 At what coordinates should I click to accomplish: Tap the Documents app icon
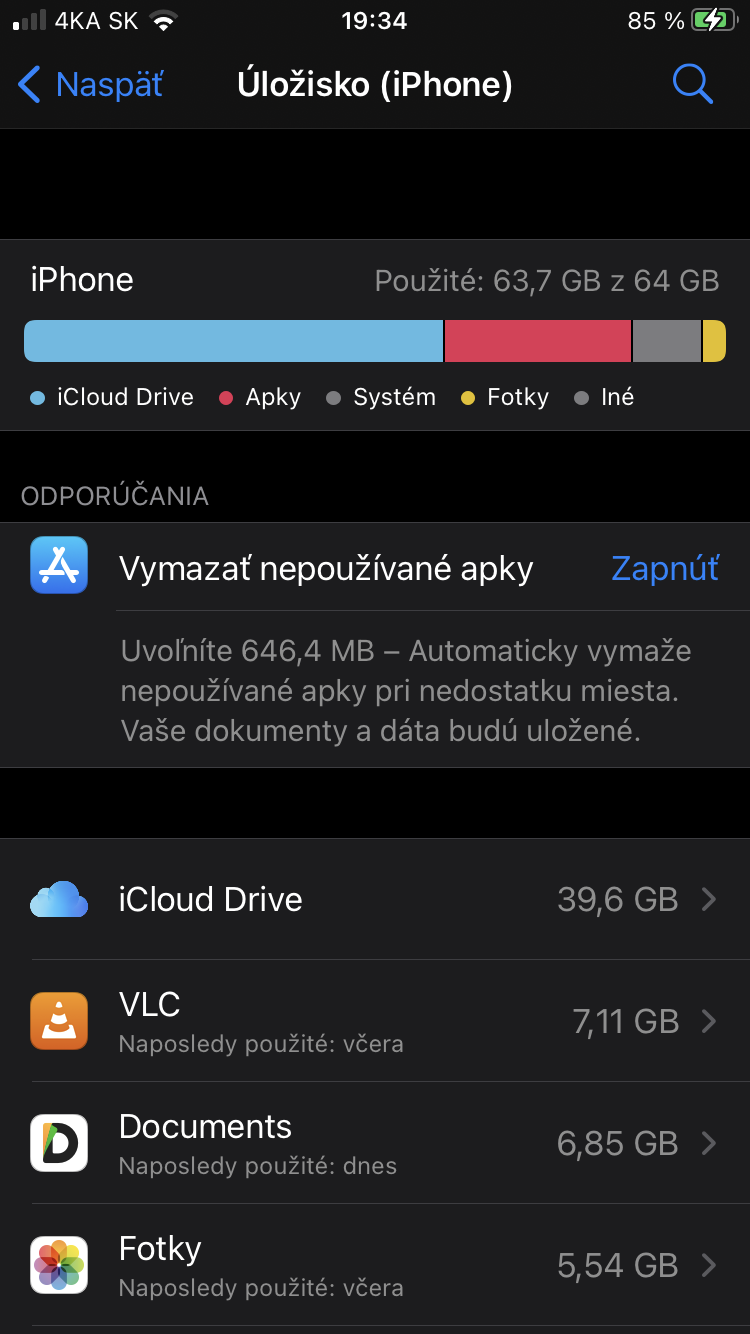pos(59,1143)
